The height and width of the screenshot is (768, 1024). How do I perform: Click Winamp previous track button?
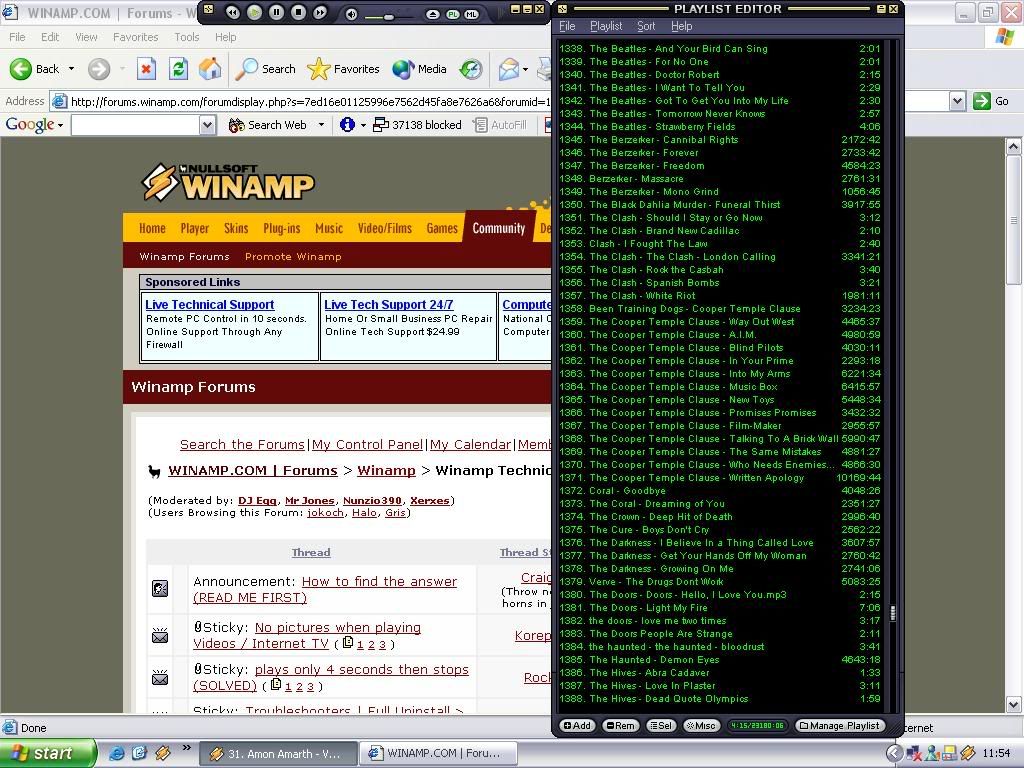[232, 12]
